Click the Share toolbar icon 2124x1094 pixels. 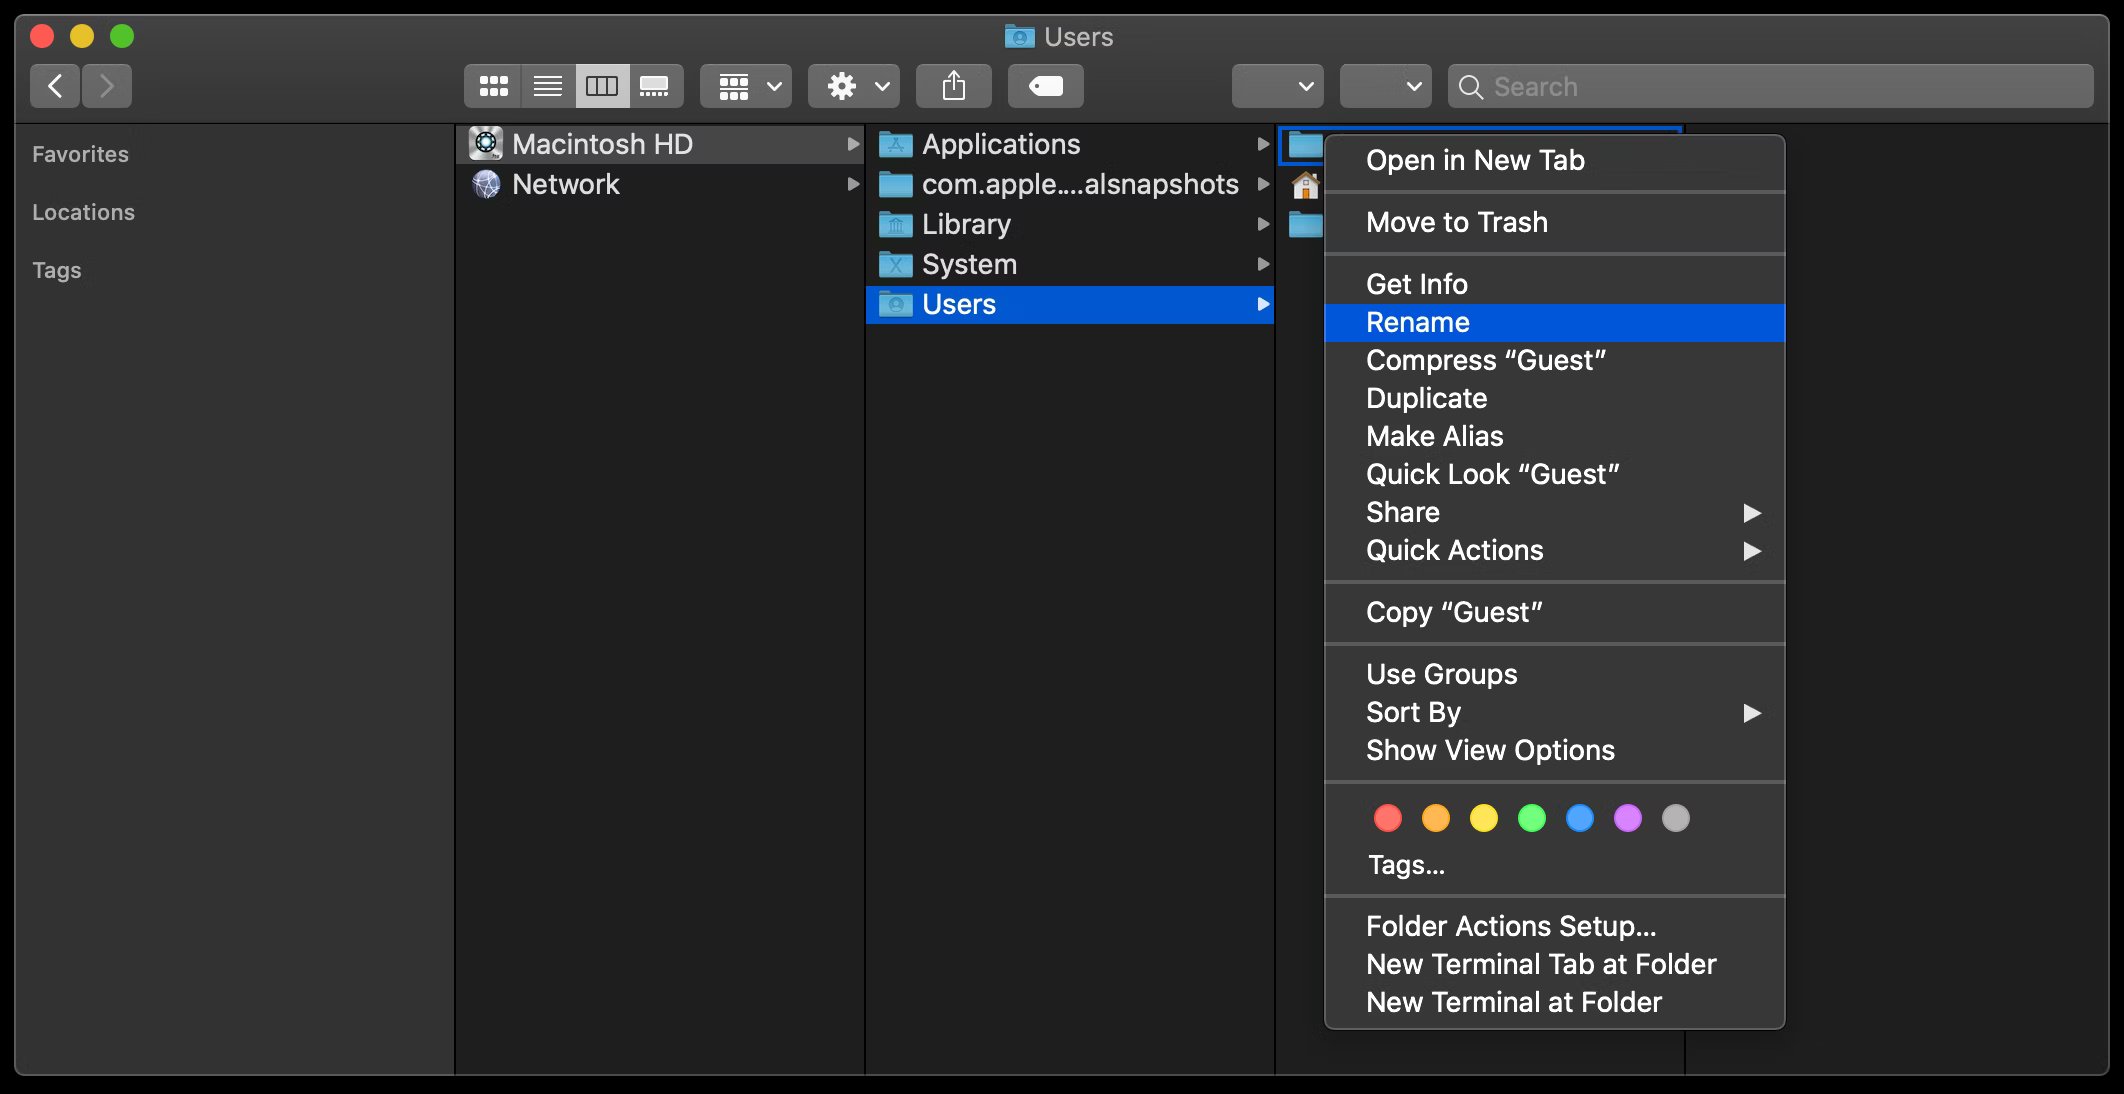(x=953, y=87)
